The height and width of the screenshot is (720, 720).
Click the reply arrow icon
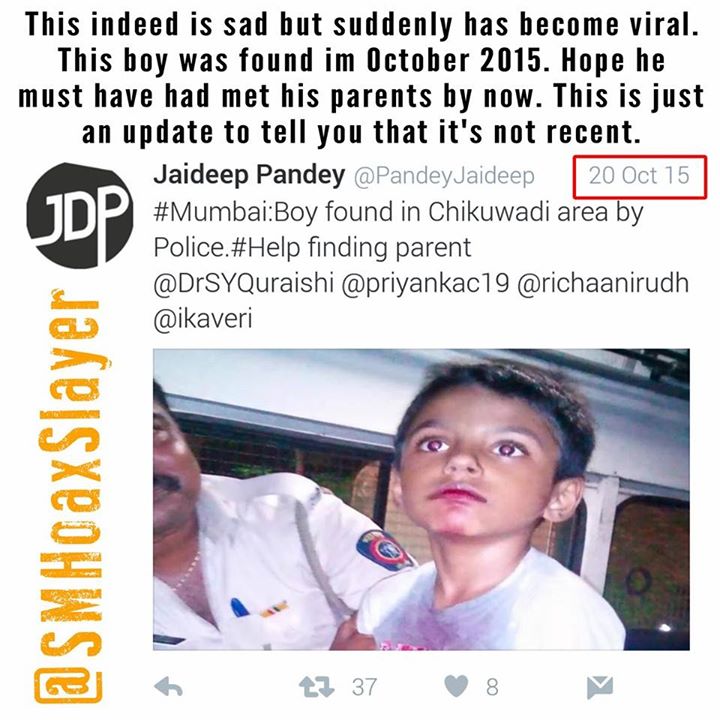(x=169, y=687)
